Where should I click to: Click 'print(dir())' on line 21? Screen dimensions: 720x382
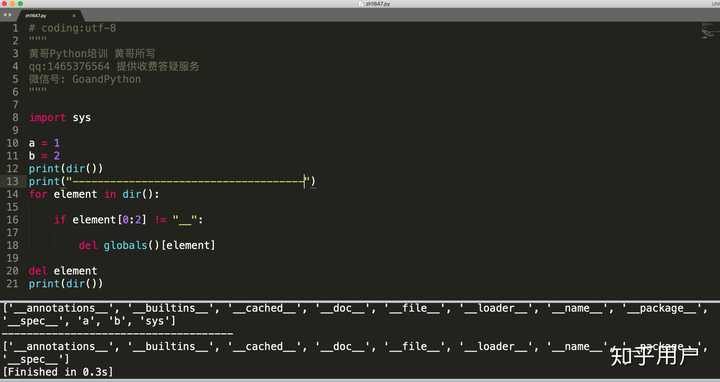66,284
